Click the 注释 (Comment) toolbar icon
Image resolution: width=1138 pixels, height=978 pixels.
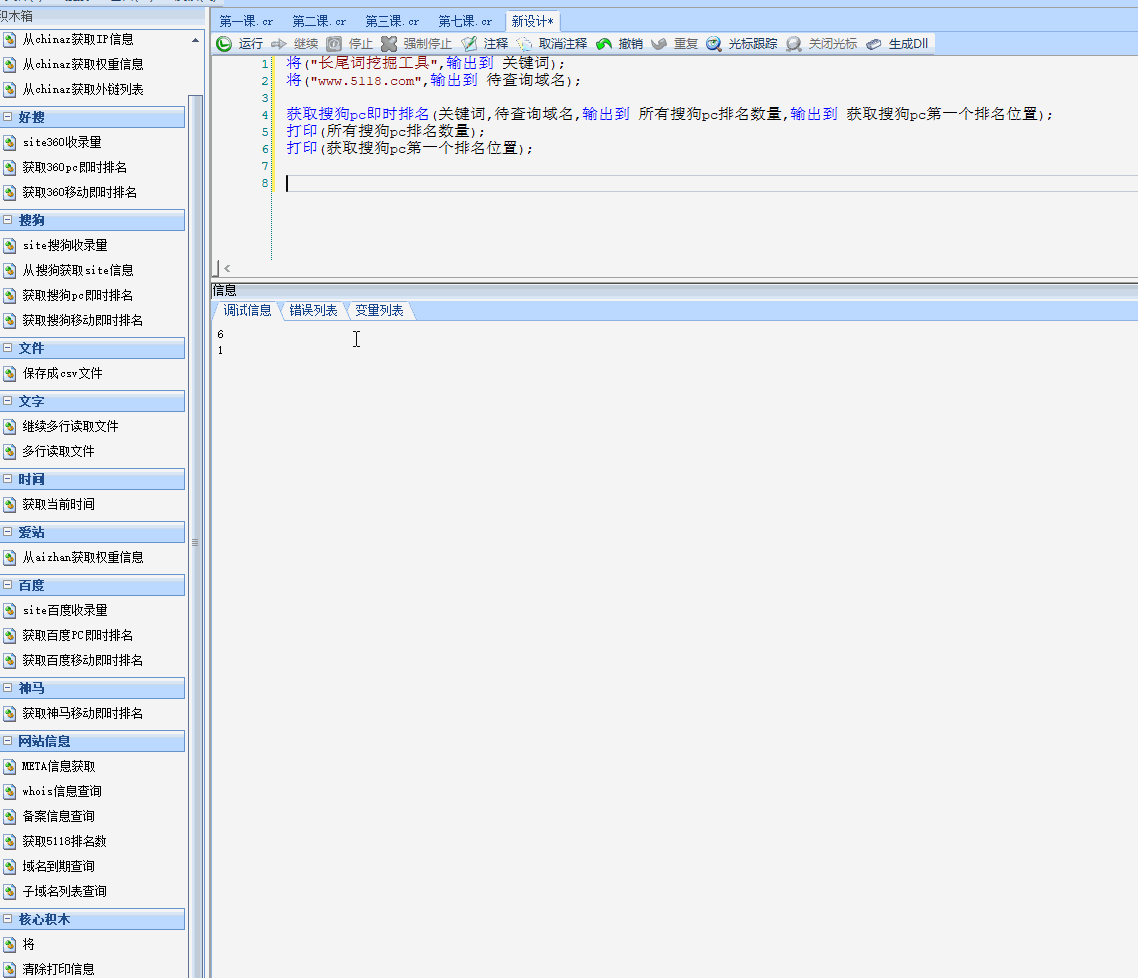pyautogui.click(x=469, y=44)
